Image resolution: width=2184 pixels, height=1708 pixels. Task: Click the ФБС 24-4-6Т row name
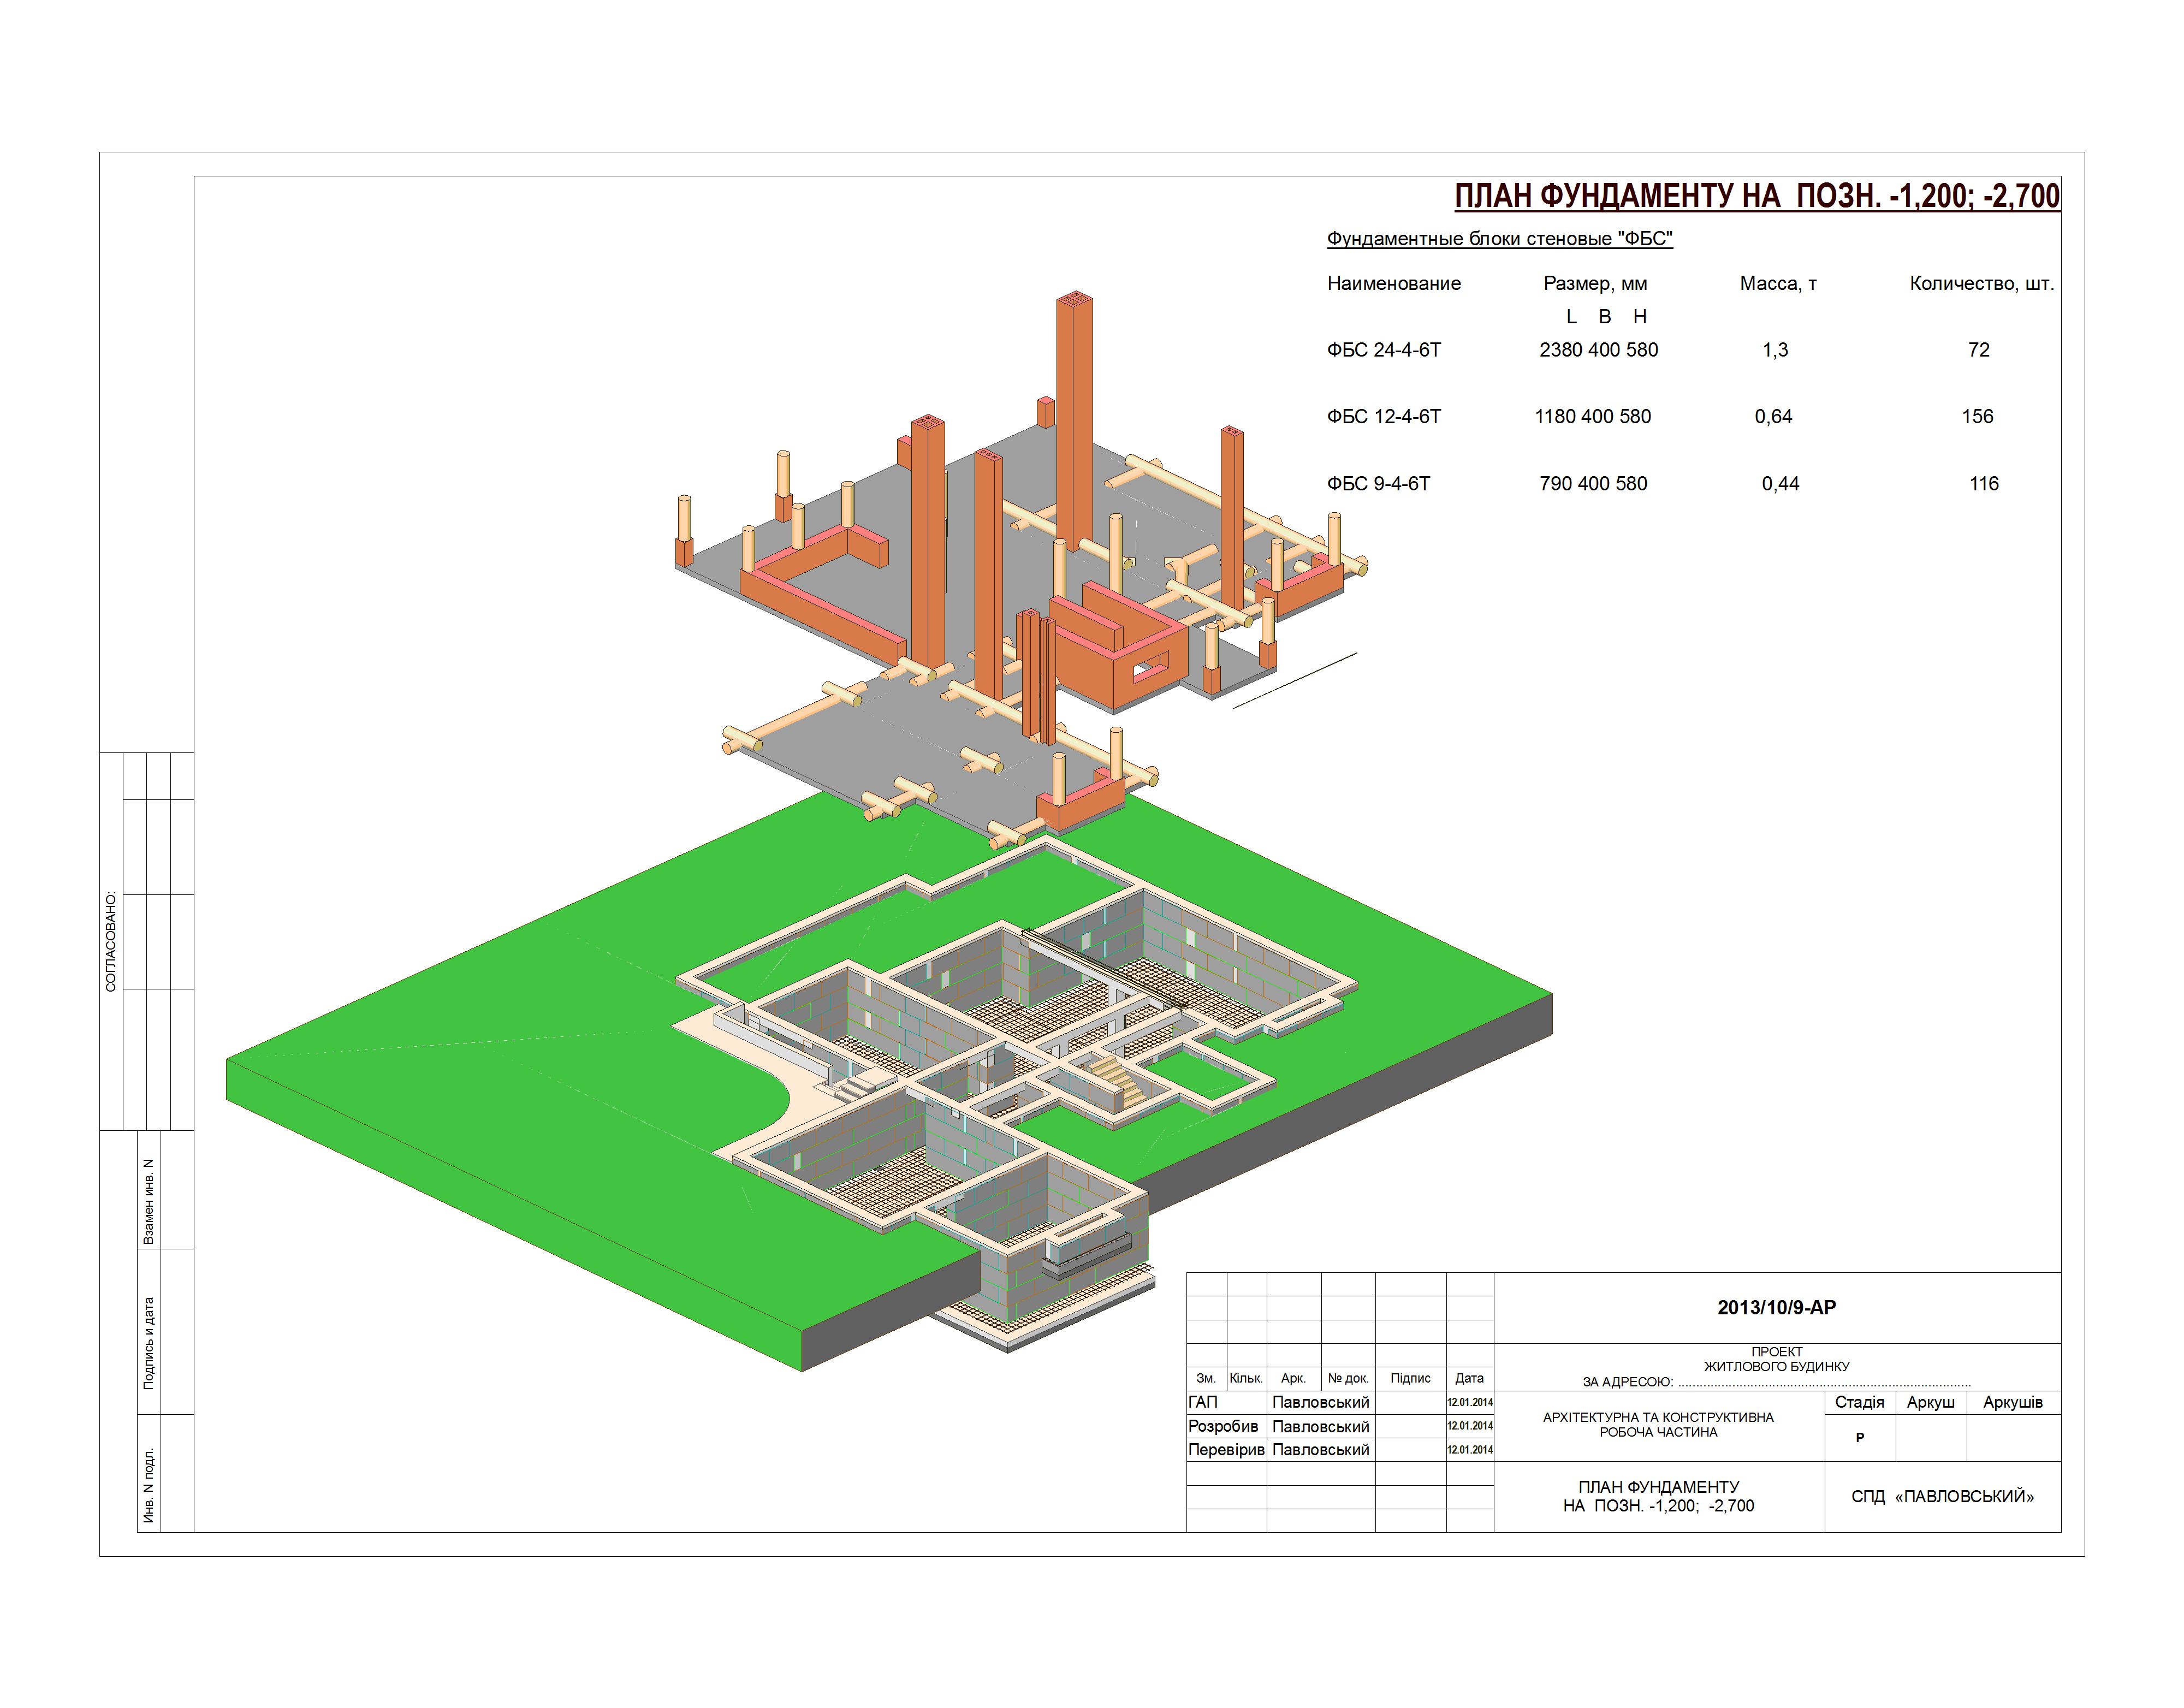[x=1383, y=350]
